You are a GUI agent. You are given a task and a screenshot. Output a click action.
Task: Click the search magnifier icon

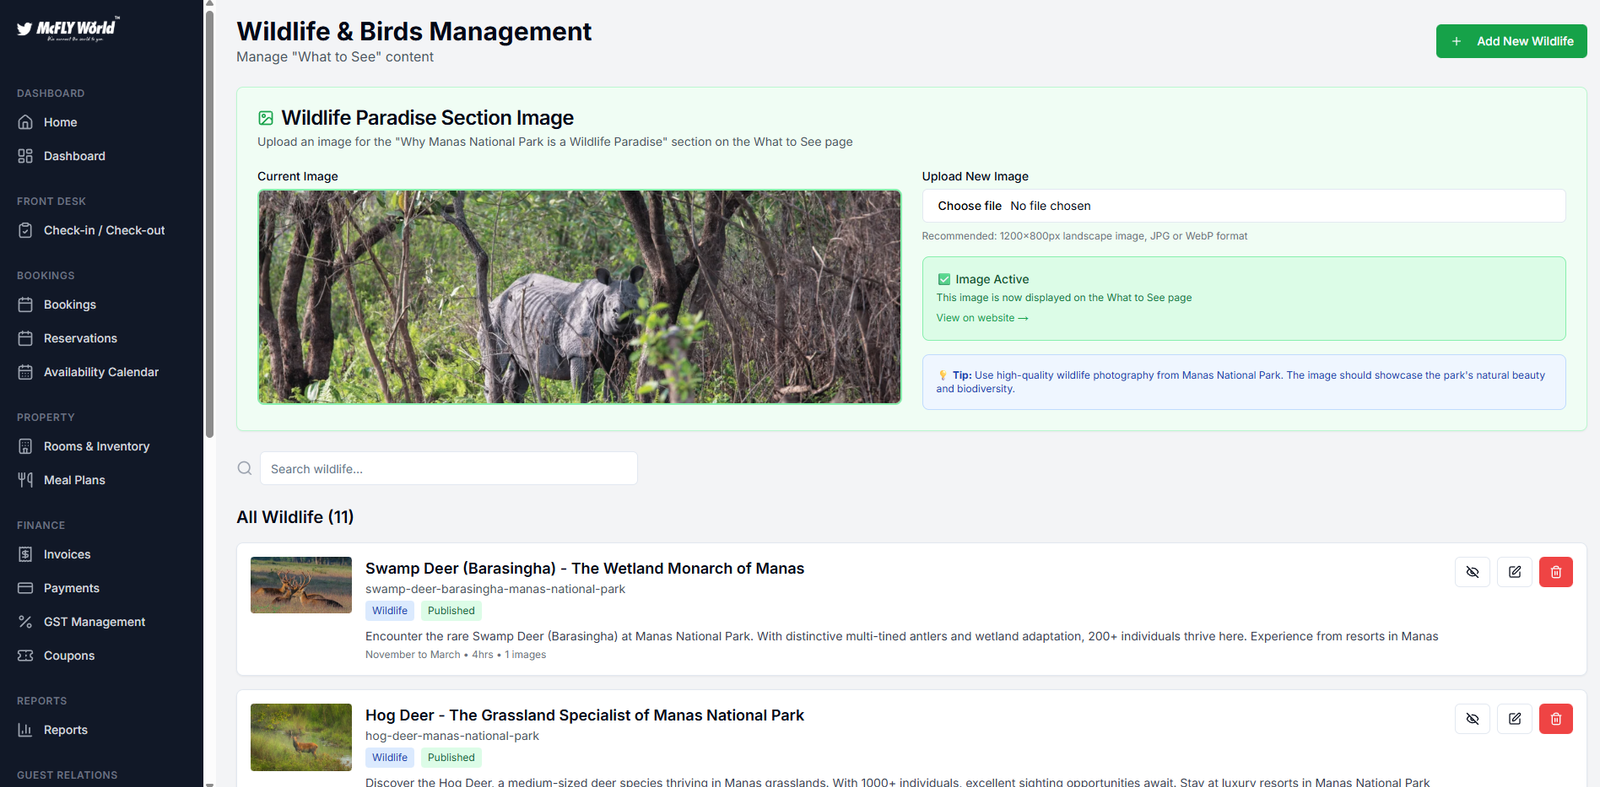245,468
